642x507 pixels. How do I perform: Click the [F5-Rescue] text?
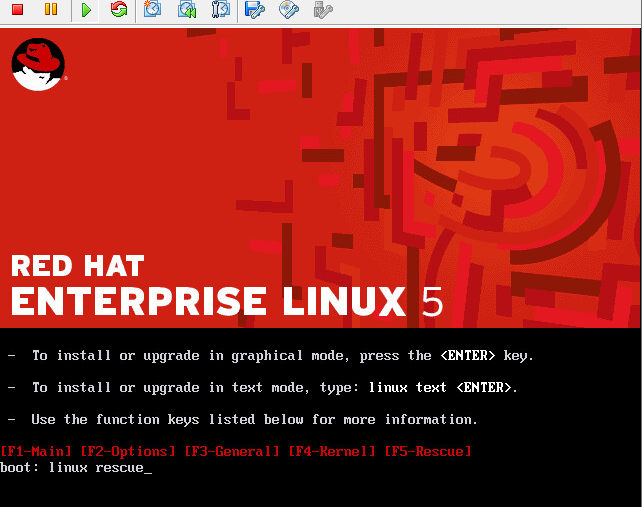(x=428, y=451)
